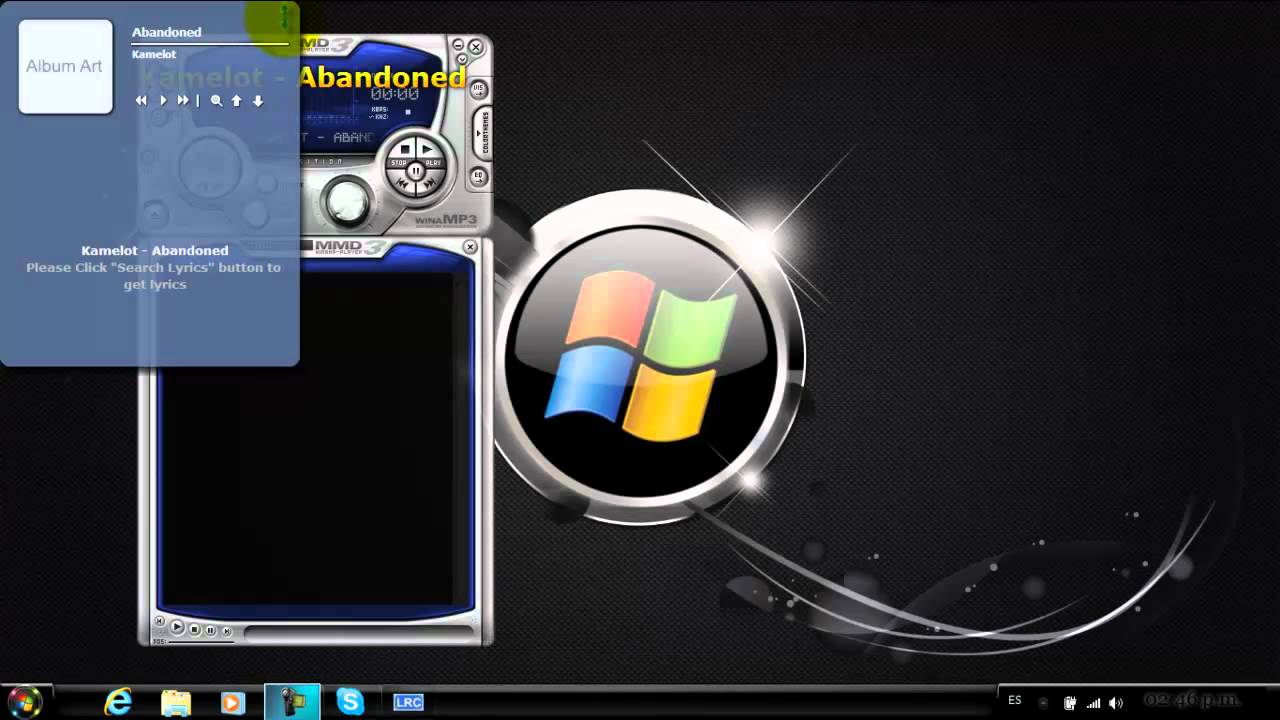Click the play icon in lyrics widget
The image size is (1280, 720).
point(163,101)
